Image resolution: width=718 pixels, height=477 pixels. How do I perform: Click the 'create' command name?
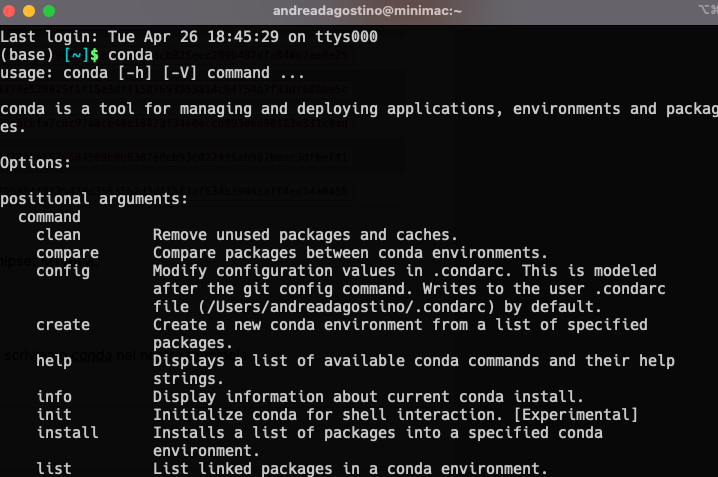pos(63,324)
